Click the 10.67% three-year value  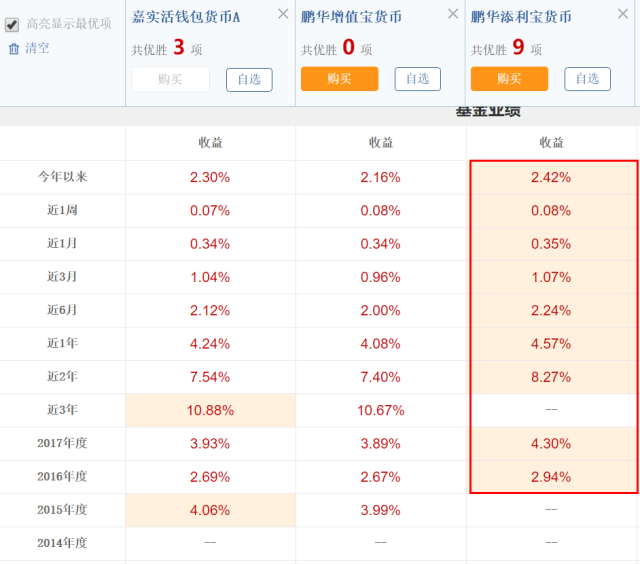380,411
